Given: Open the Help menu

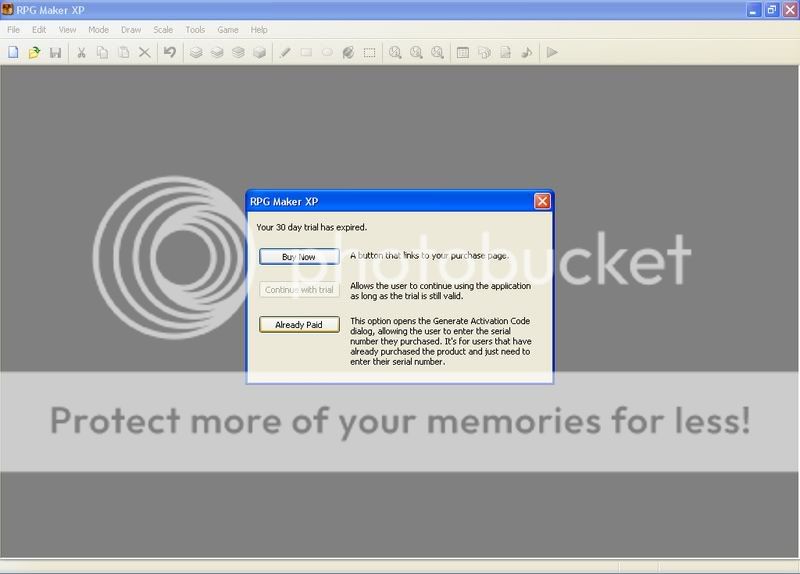Looking at the screenshot, I should (260, 30).
